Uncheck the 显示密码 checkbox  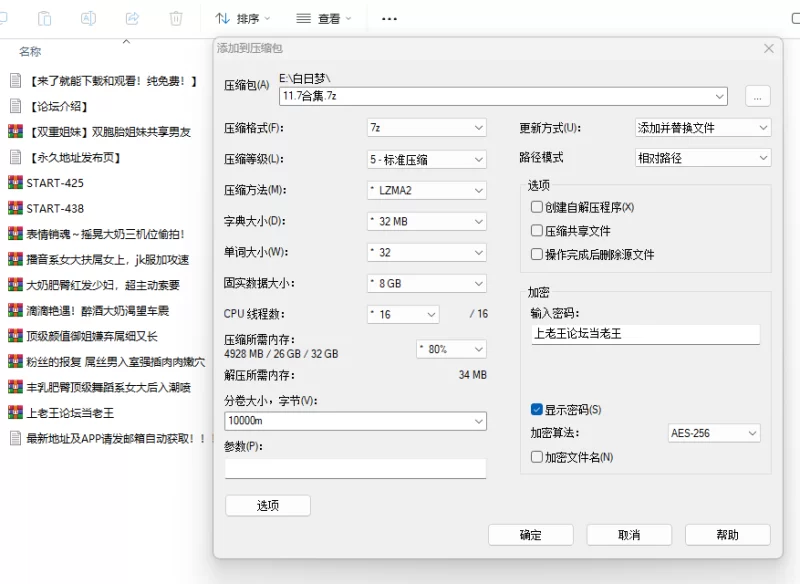click(537, 410)
